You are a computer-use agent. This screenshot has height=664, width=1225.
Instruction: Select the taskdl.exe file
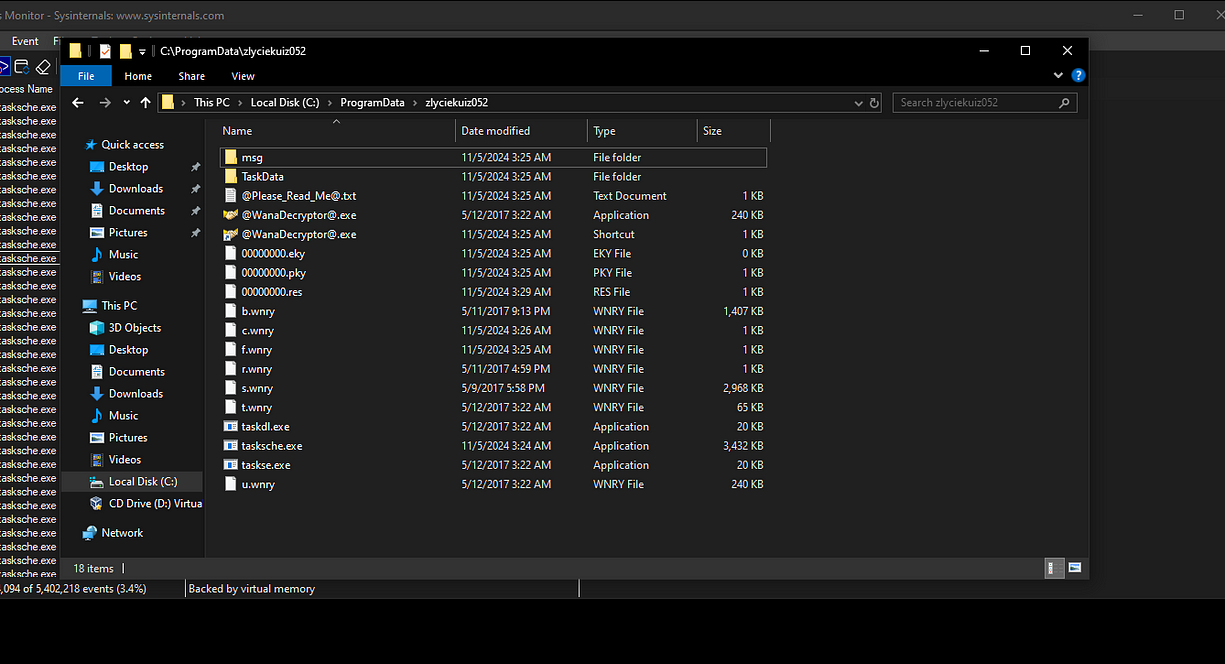pyautogui.click(x=265, y=426)
